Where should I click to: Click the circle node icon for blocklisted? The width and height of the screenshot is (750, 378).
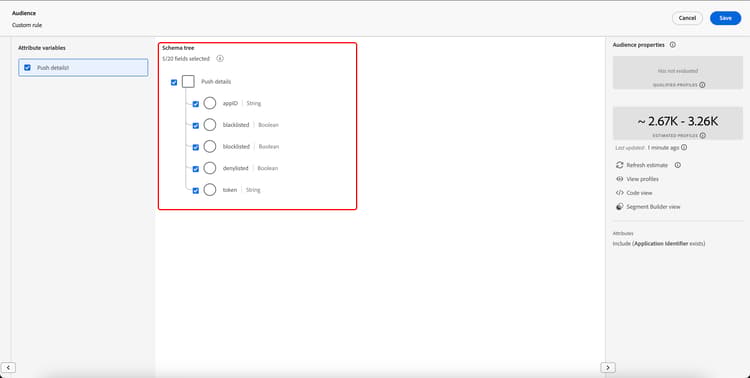point(210,146)
